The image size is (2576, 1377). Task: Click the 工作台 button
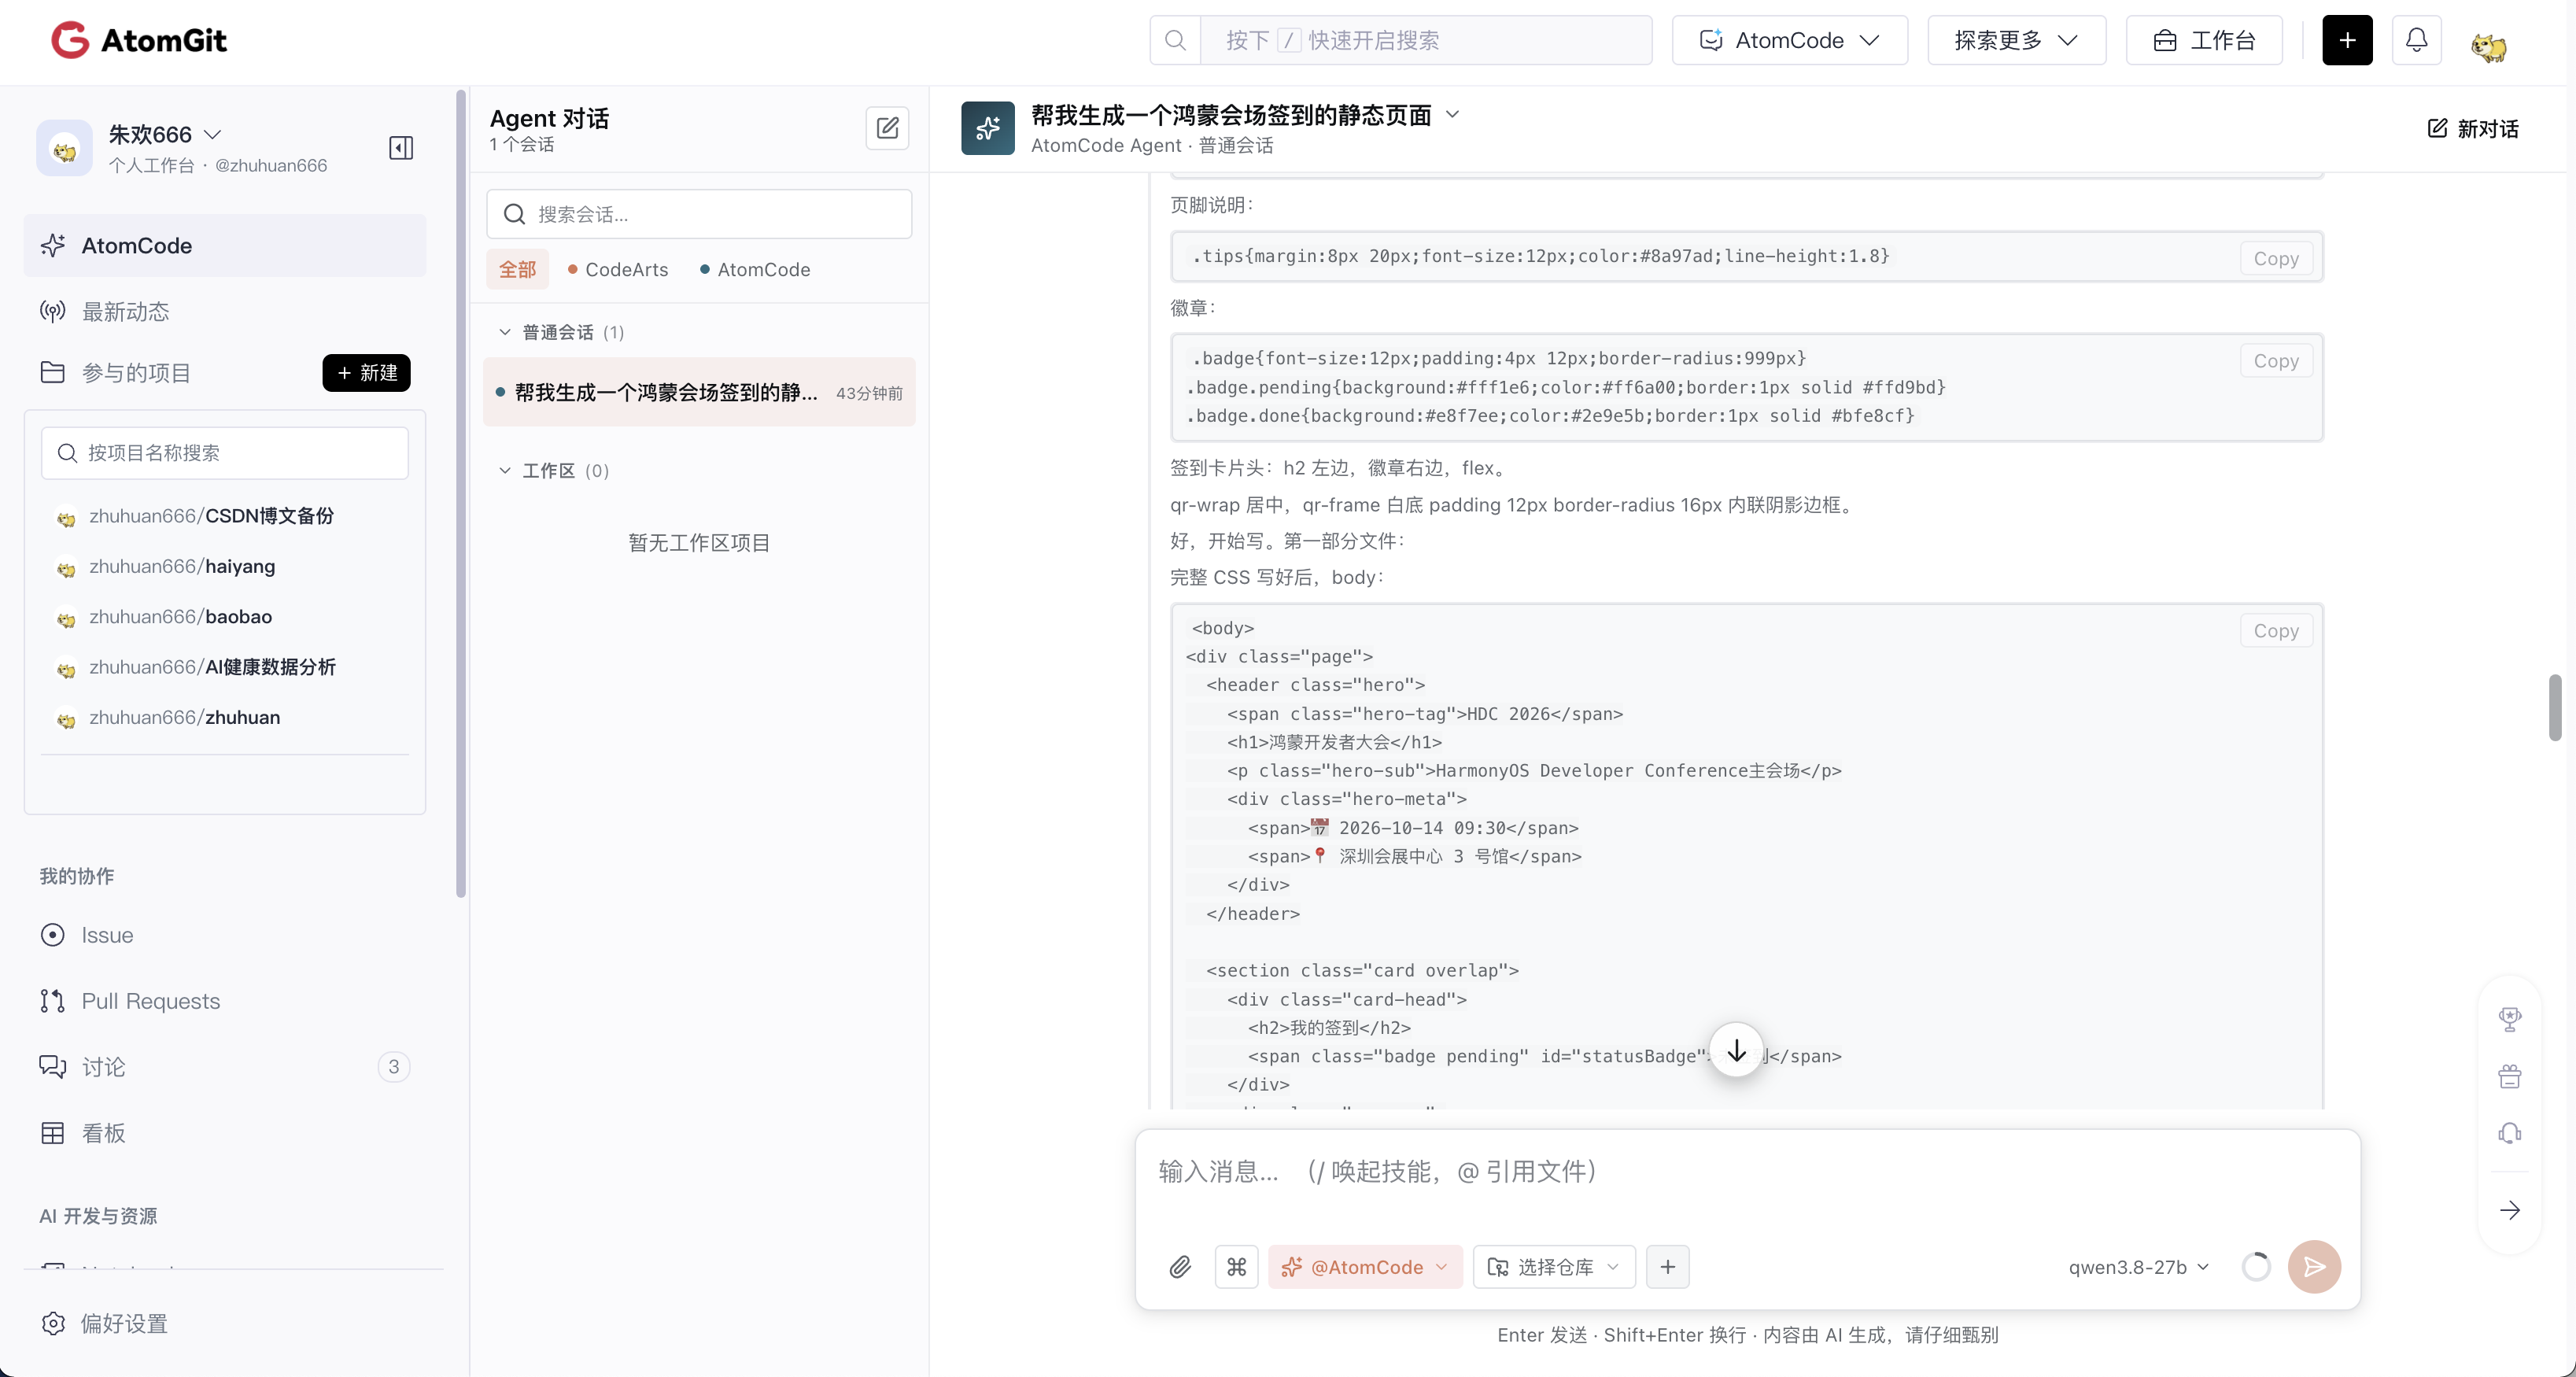2204,40
